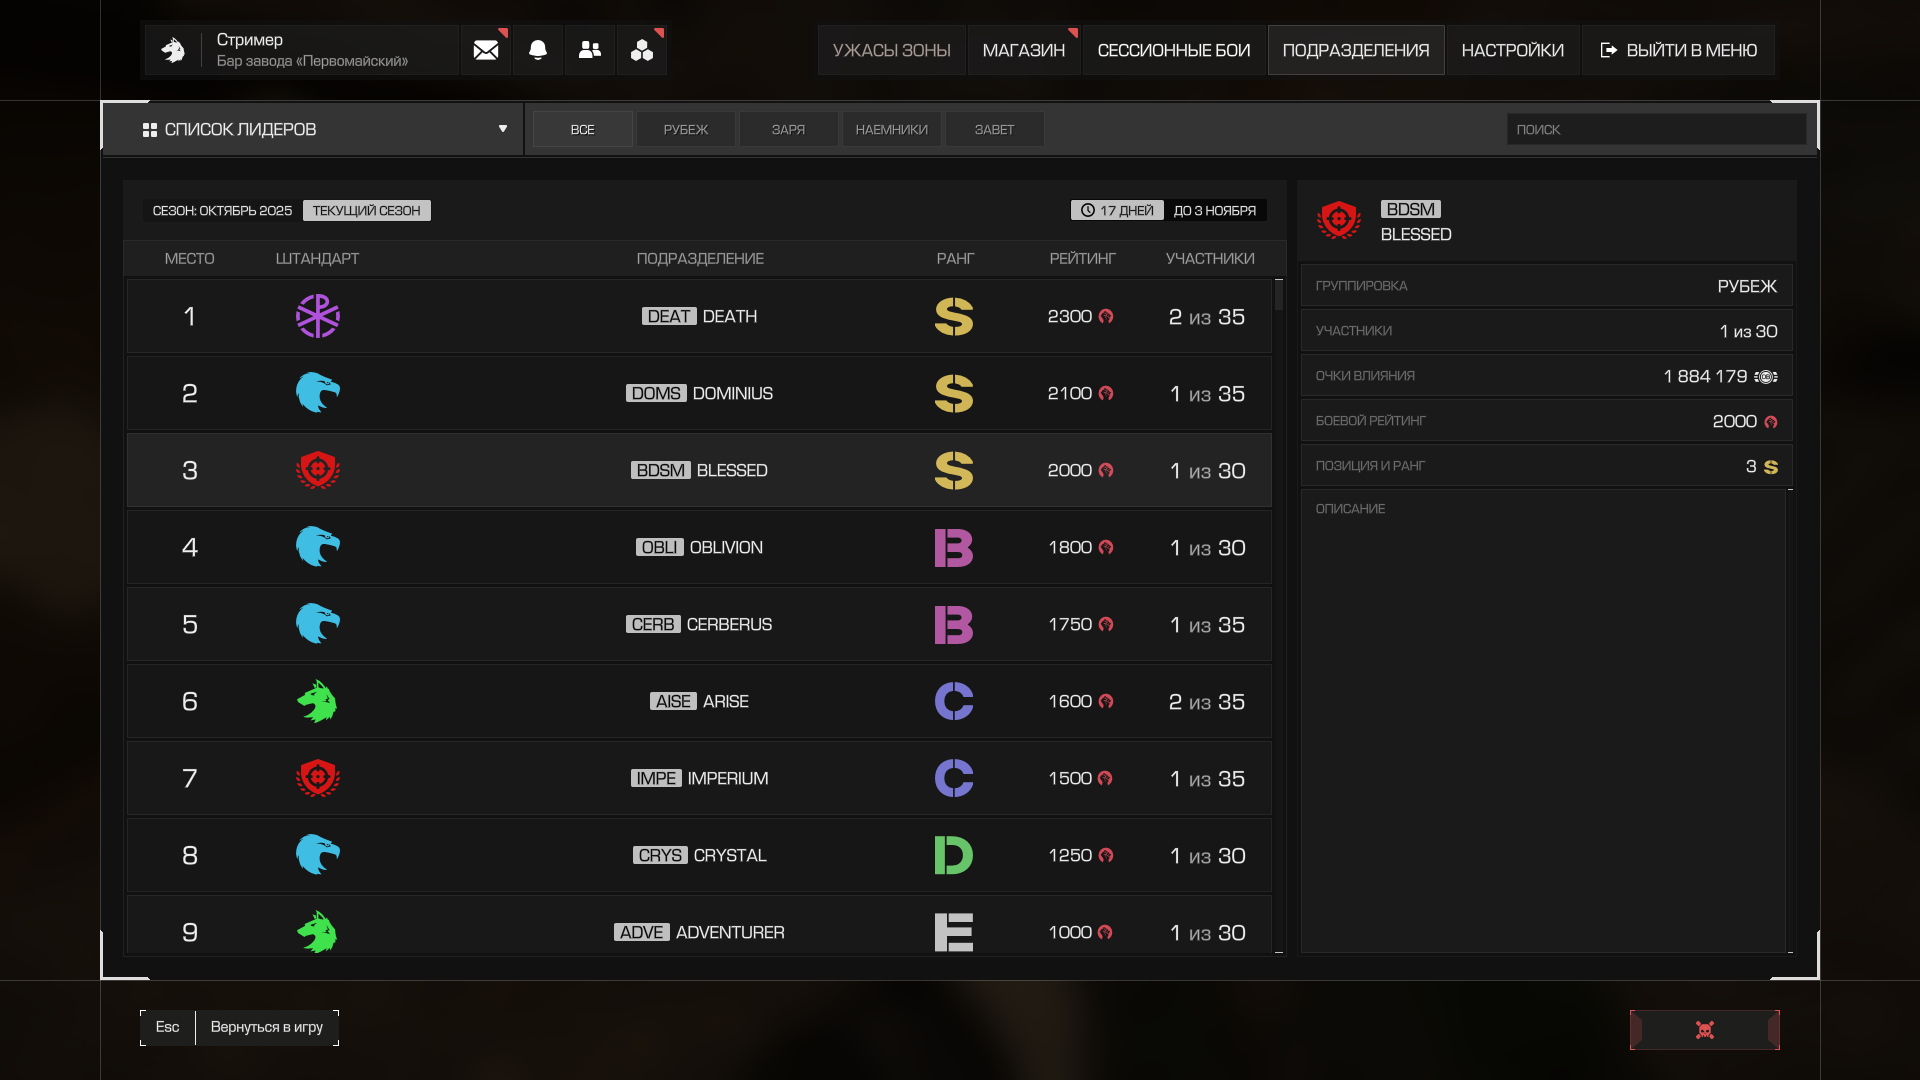Click the Поиск search field

coord(1655,129)
